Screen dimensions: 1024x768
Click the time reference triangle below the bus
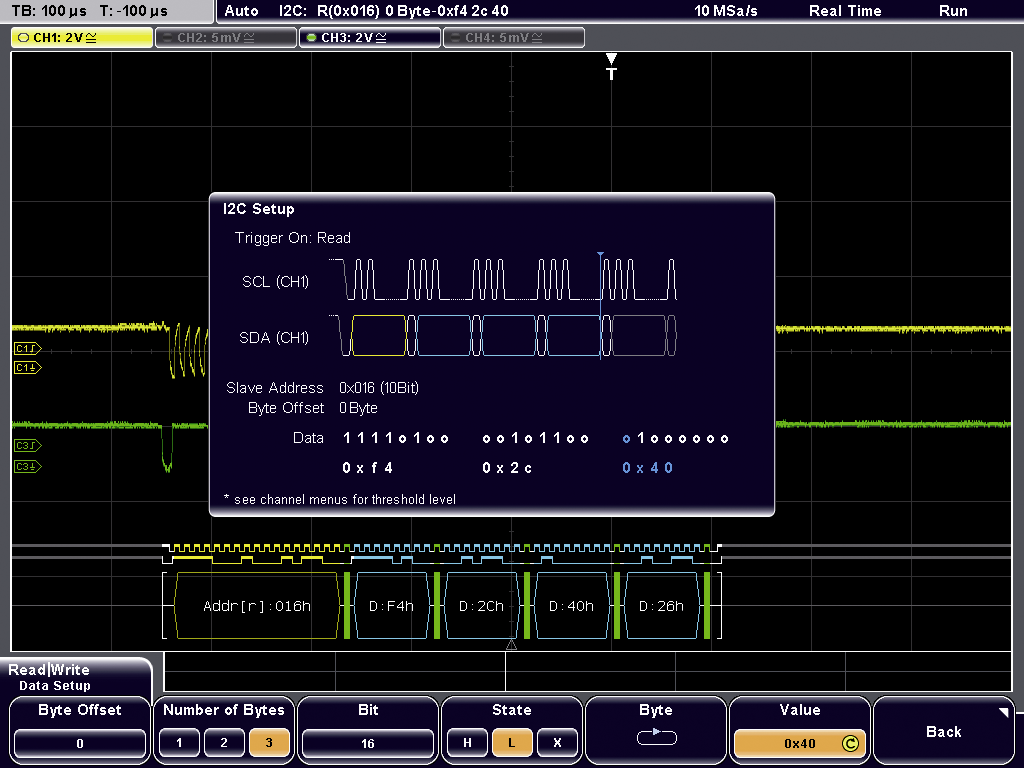(x=511, y=645)
